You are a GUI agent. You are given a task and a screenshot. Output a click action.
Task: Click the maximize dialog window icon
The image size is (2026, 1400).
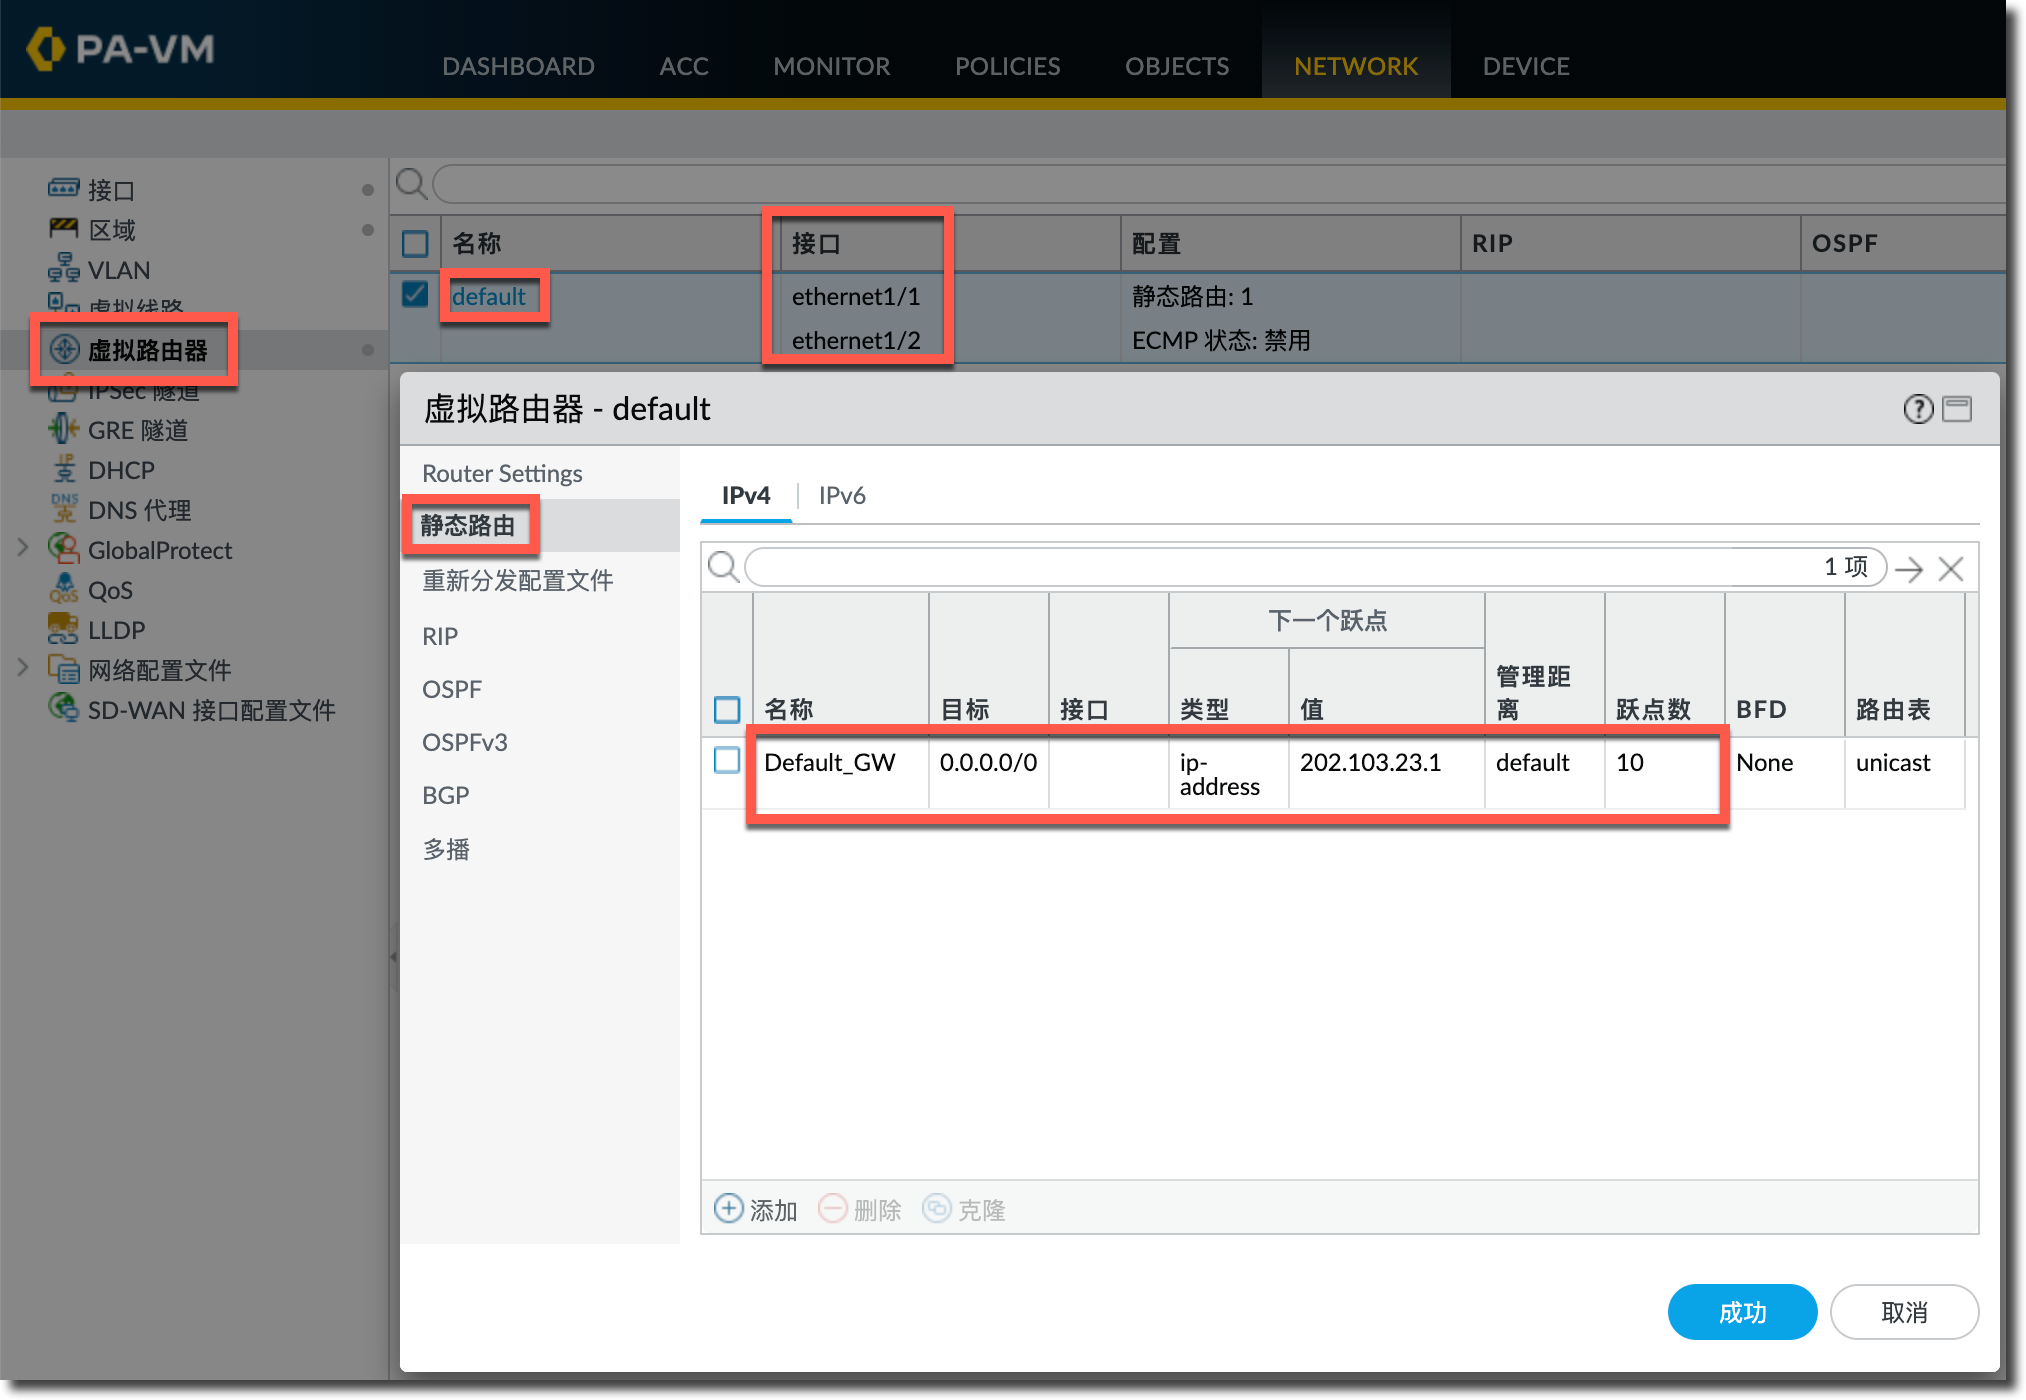pos(1957,409)
